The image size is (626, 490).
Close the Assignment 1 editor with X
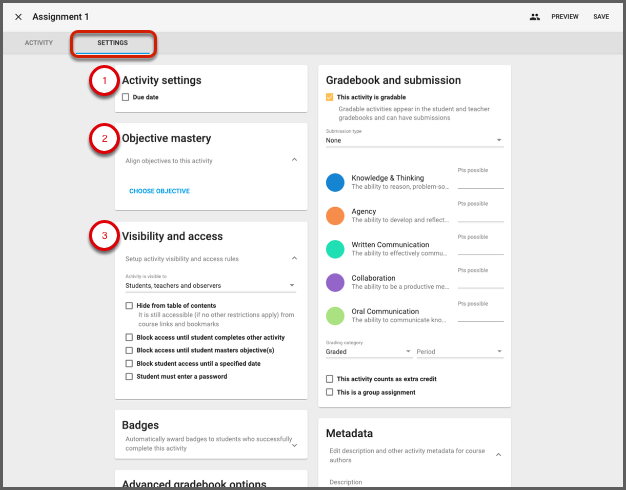point(18,17)
